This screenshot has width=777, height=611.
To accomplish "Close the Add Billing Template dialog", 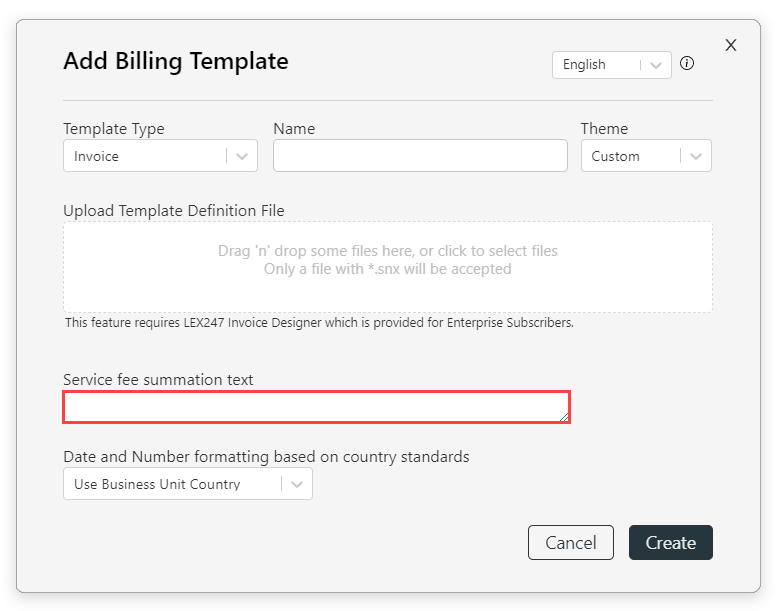I will [x=730, y=45].
